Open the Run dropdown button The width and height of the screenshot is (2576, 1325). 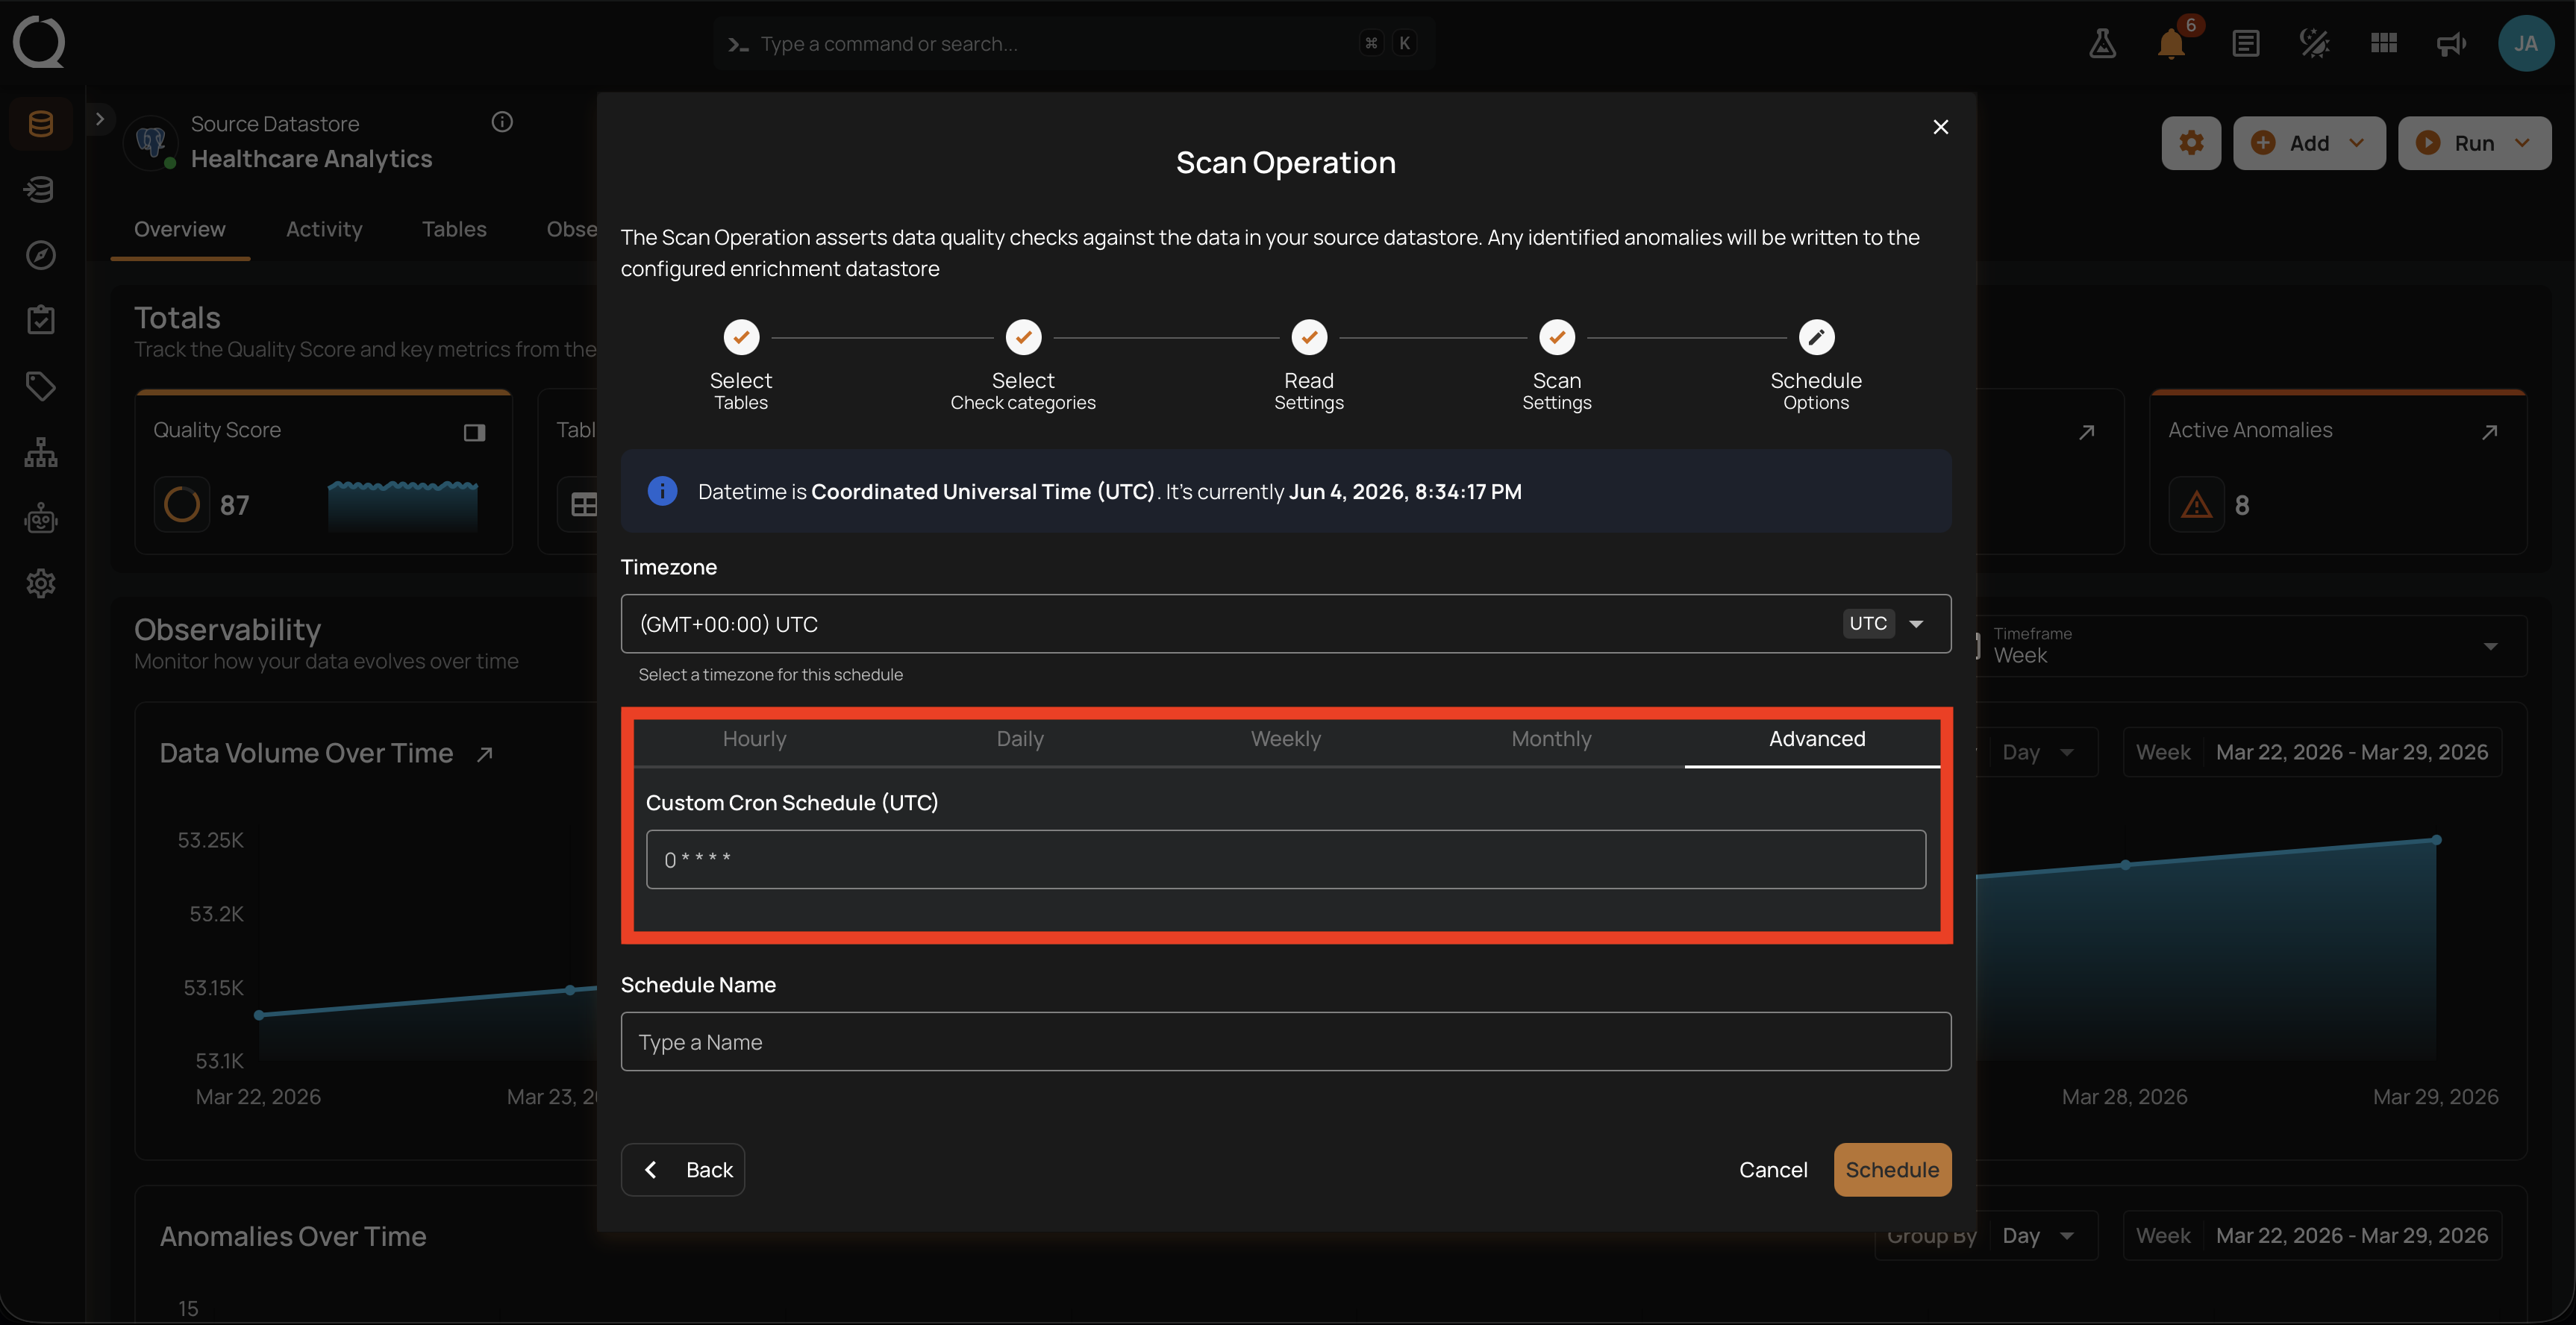2474,143
